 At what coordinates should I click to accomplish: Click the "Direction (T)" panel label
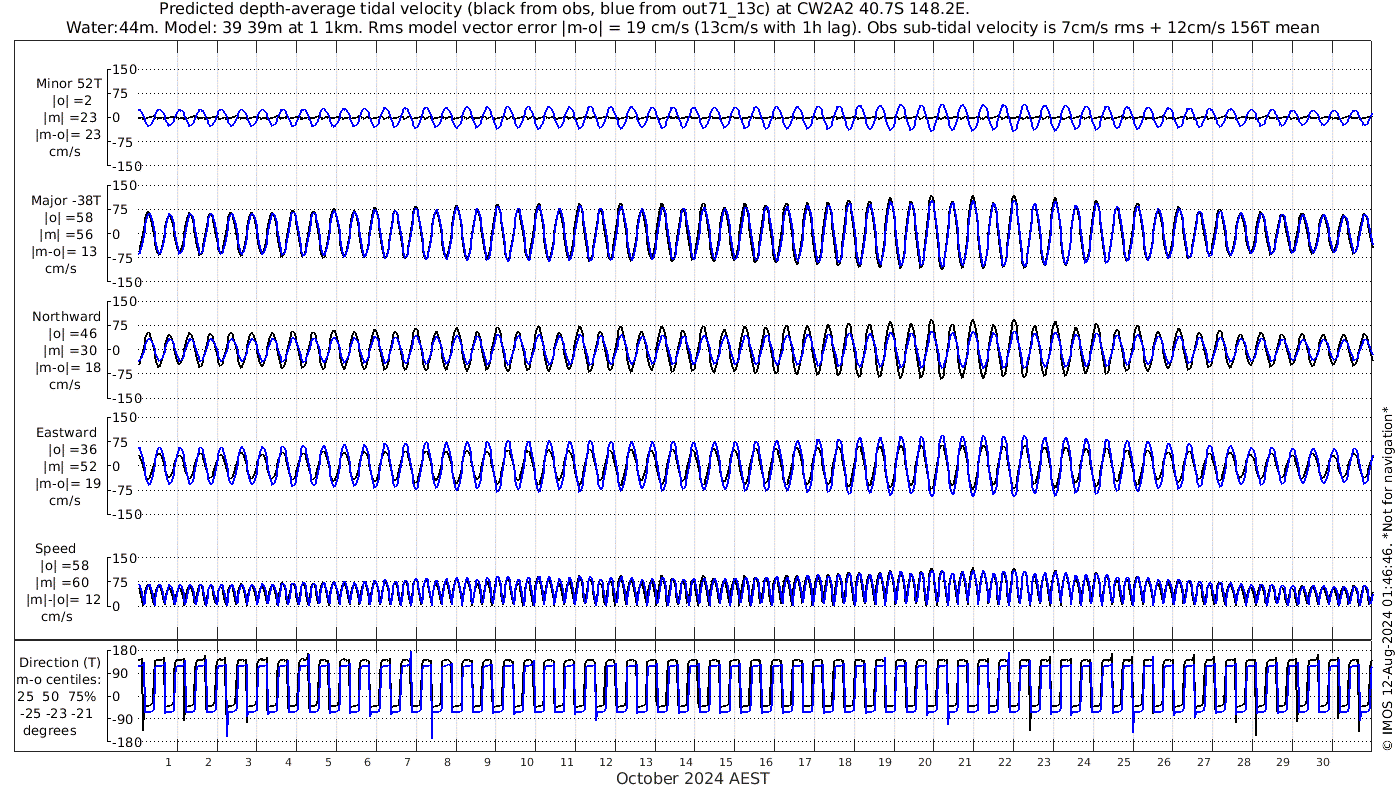click(x=60, y=663)
